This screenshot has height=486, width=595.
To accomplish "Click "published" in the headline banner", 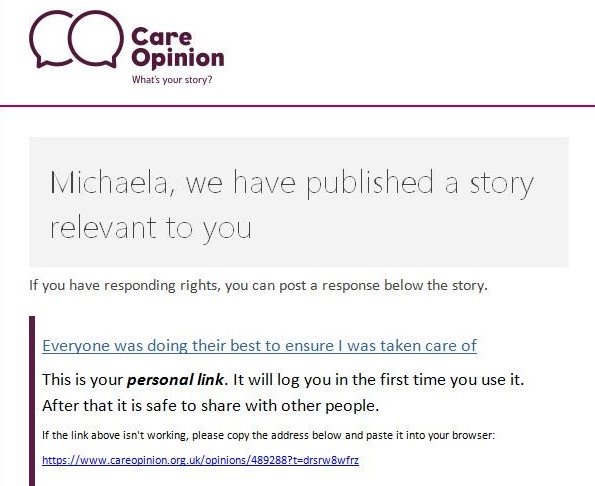I will (370, 183).
